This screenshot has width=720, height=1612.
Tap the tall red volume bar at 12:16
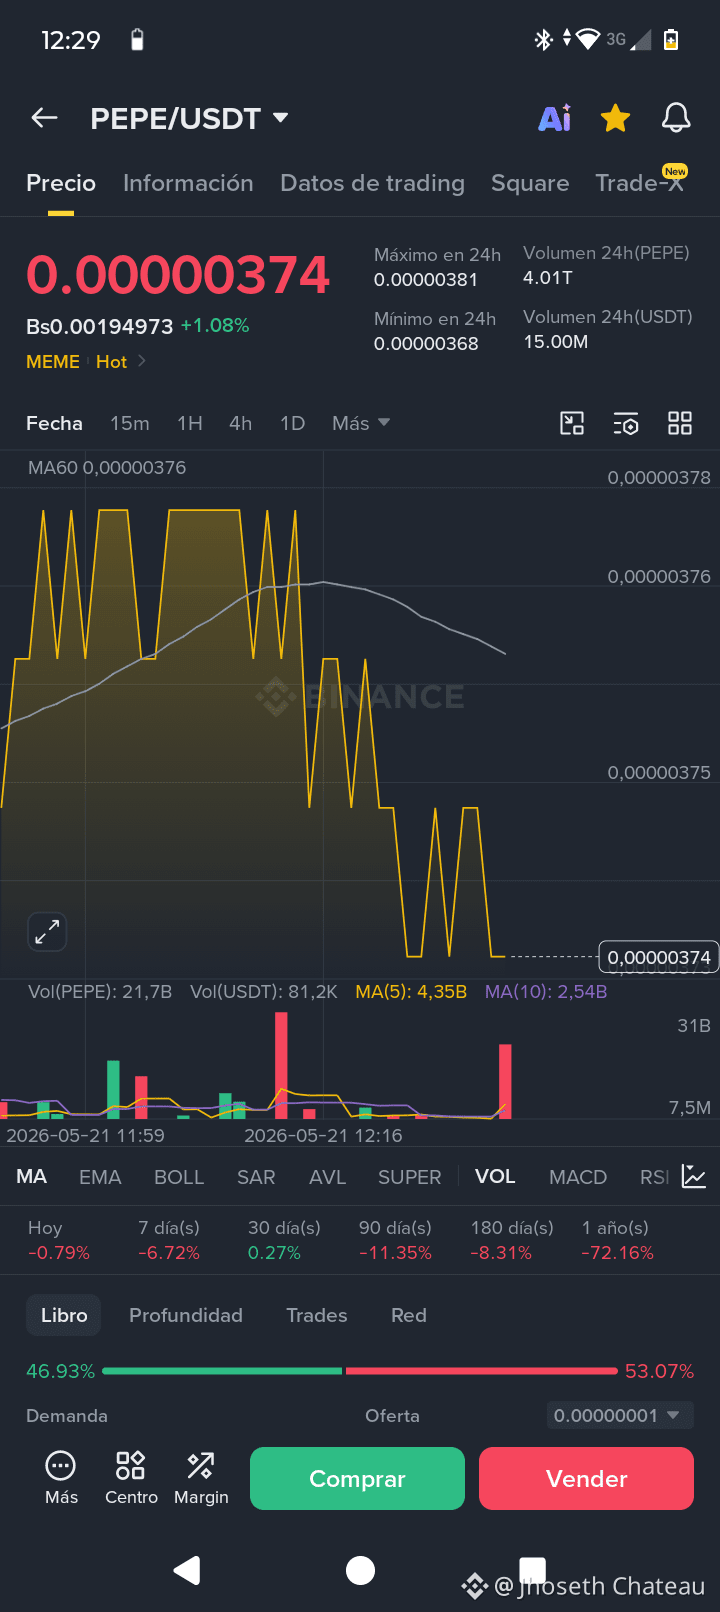(x=281, y=1065)
